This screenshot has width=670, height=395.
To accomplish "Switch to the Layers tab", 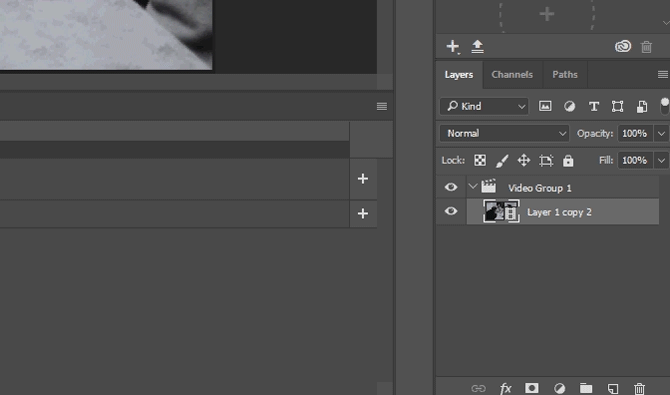I will [459, 74].
